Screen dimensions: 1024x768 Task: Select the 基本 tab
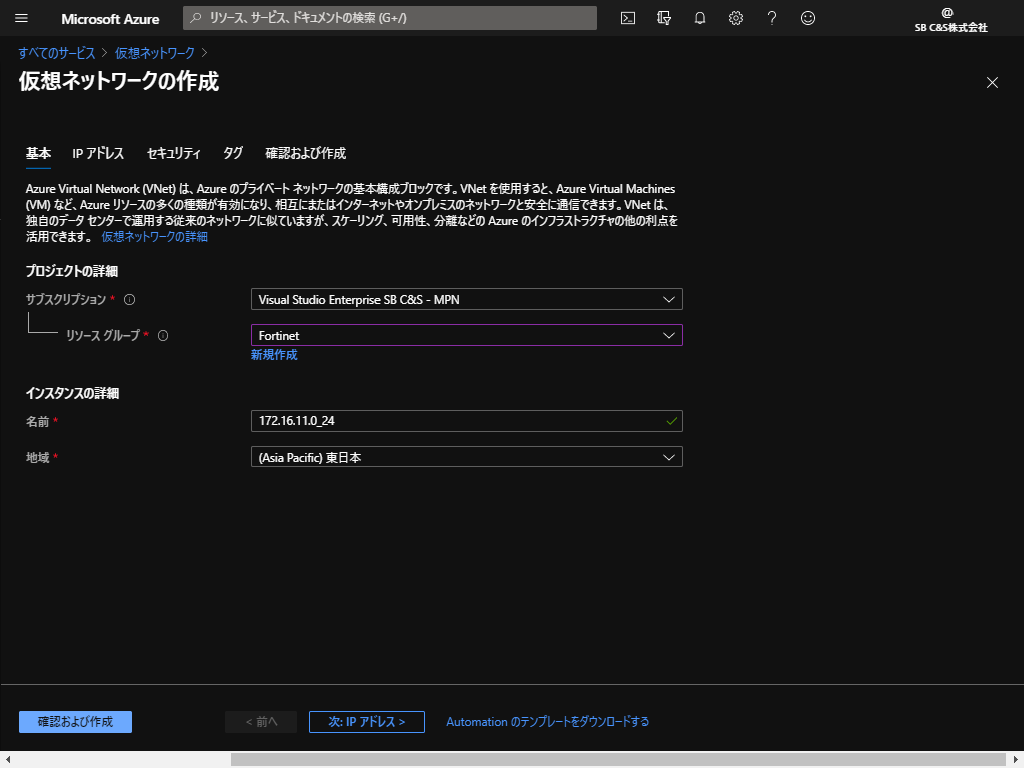pyautogui.click(x=39, y=153)
